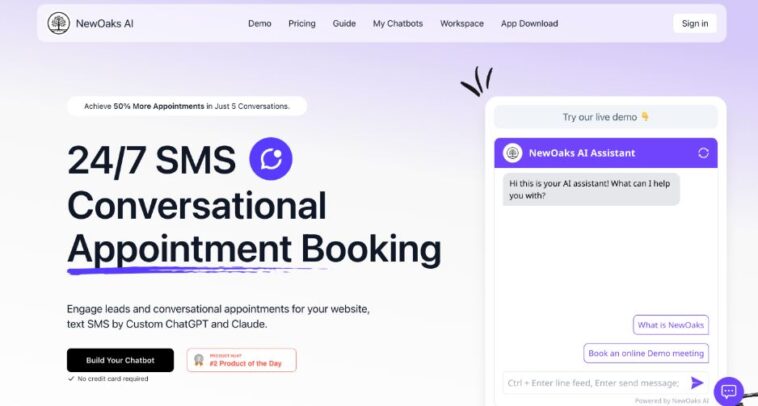Click the assistant avatar in the chat header

[513, 153]
